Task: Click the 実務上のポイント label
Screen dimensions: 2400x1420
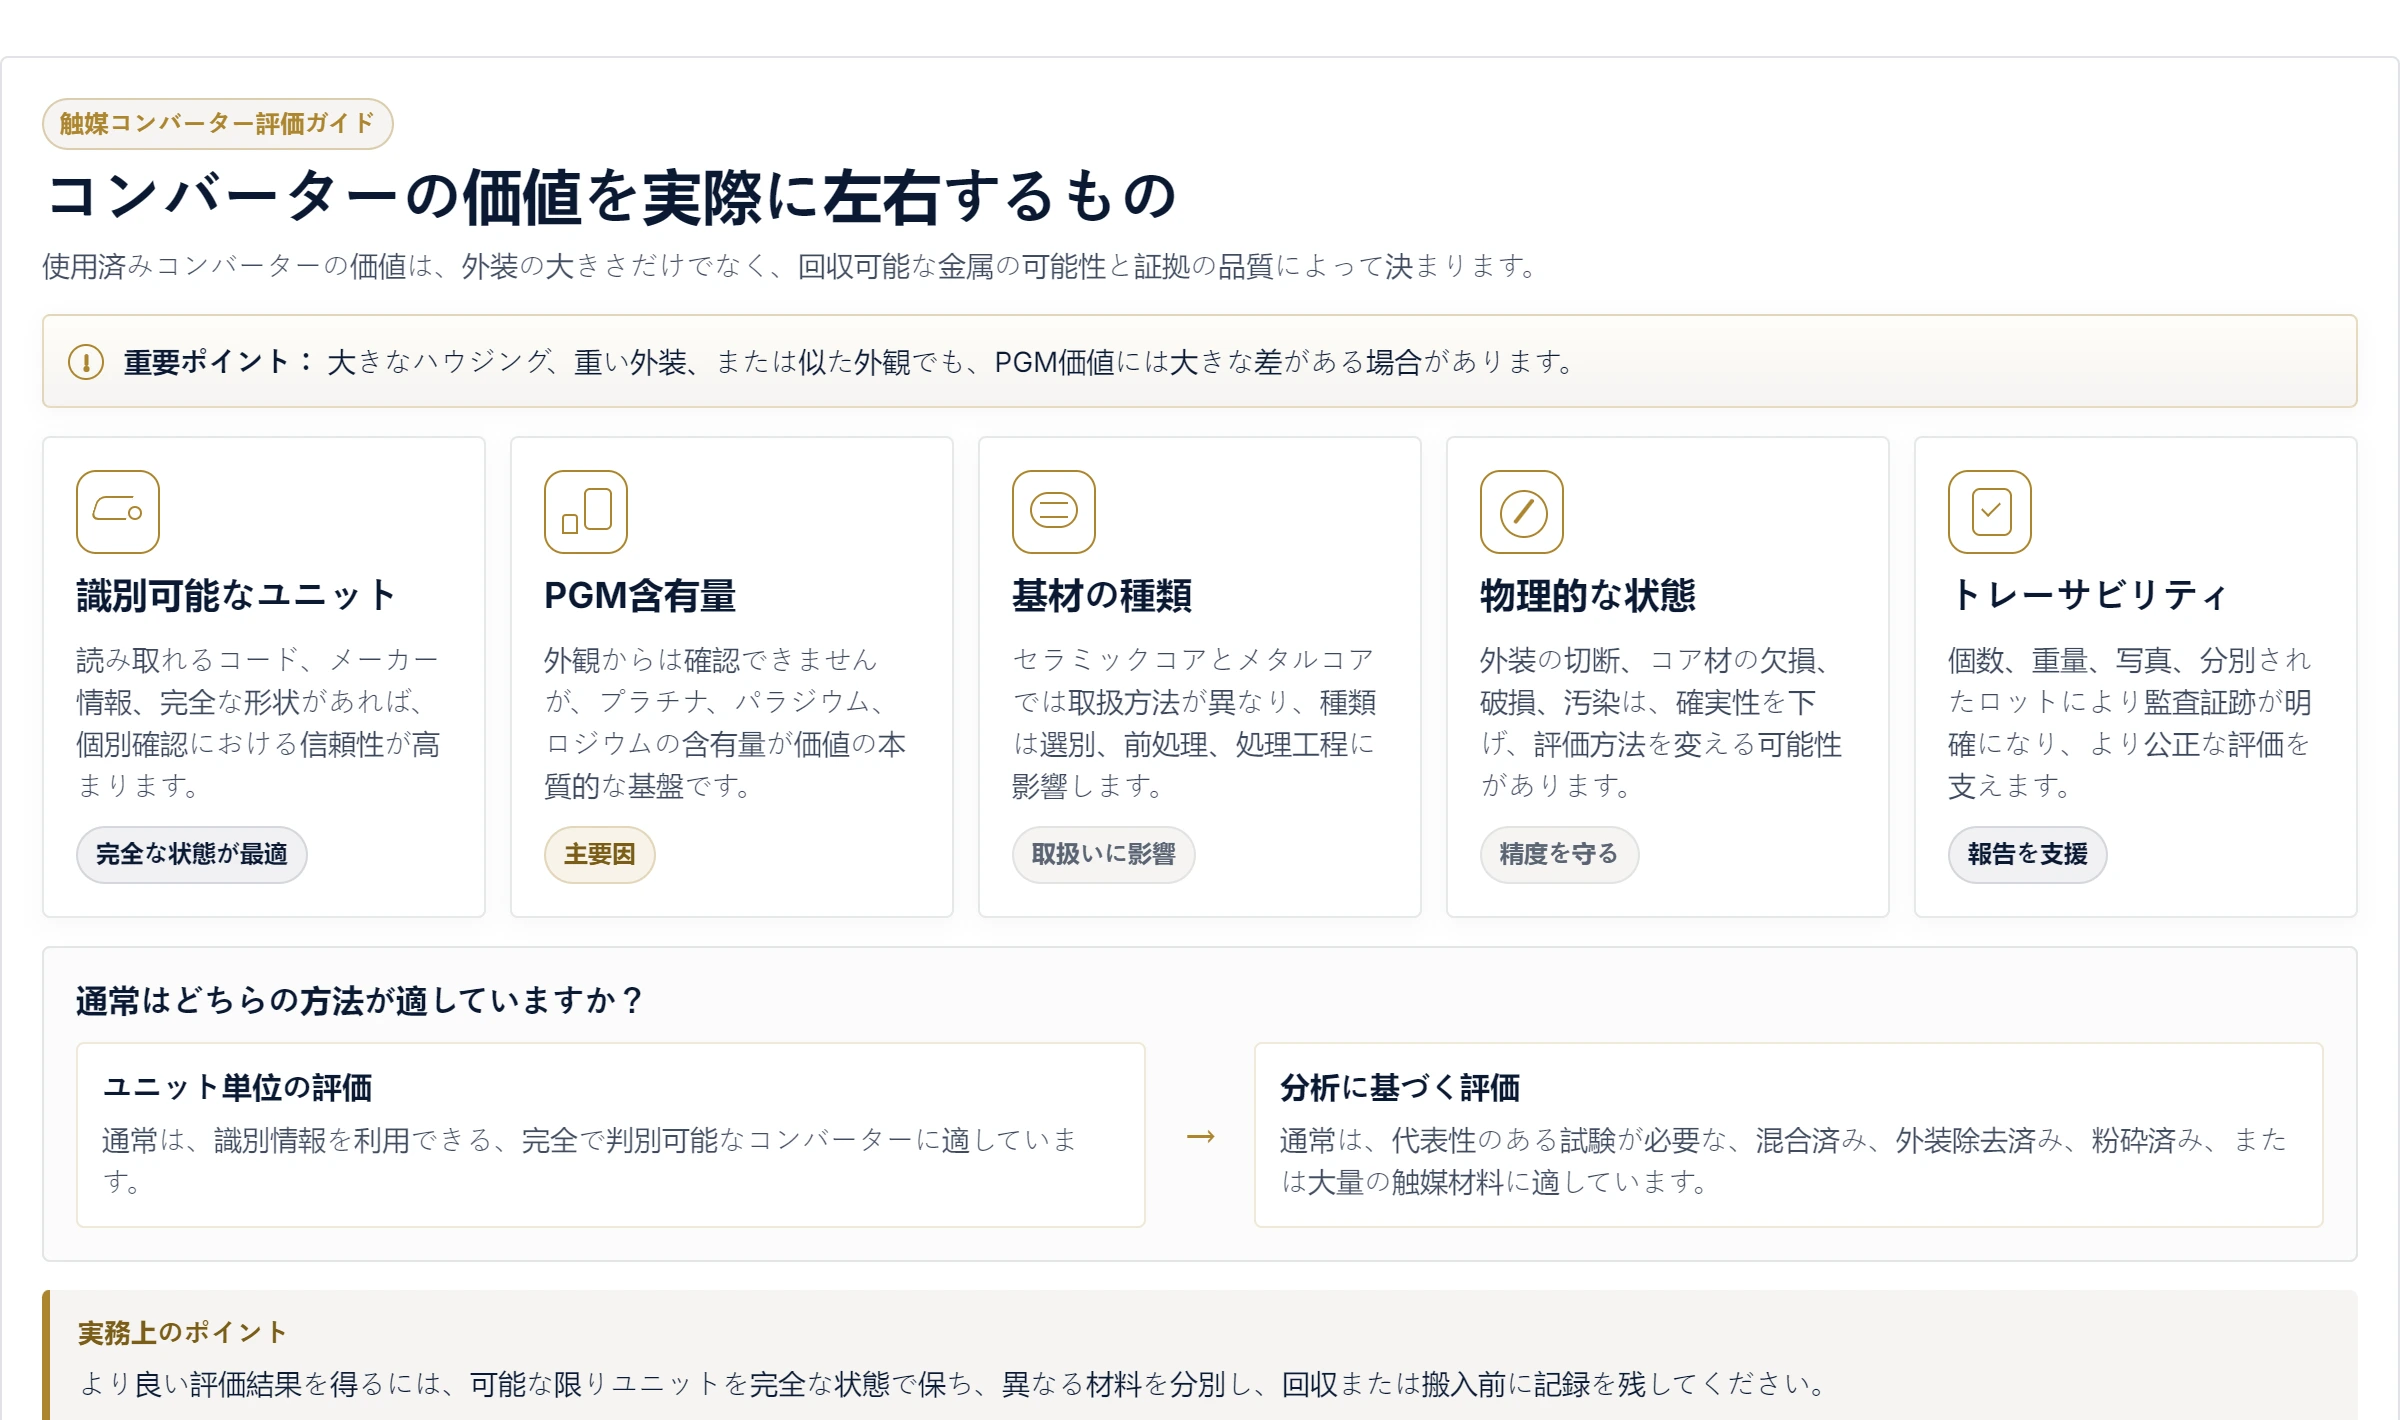Action: coord(182,1333)
